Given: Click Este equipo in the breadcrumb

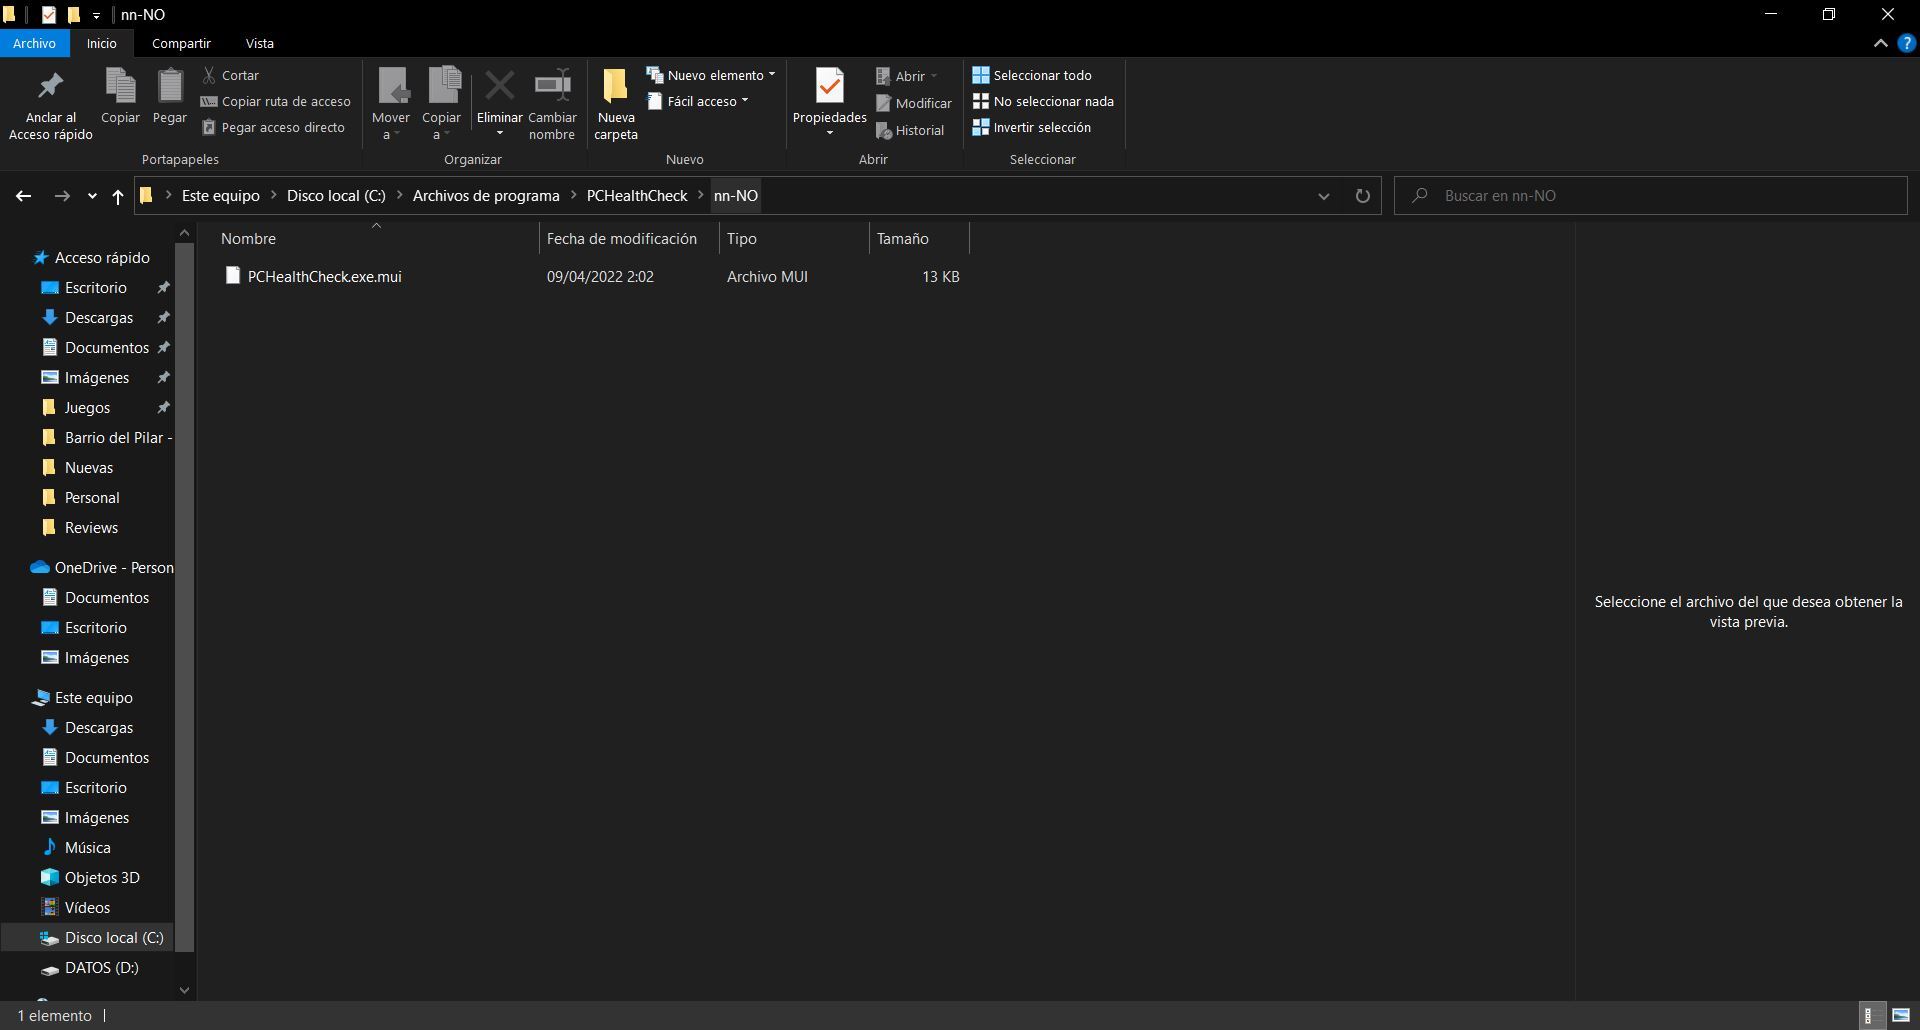Looking at the screenshot, I should (220, 196).
